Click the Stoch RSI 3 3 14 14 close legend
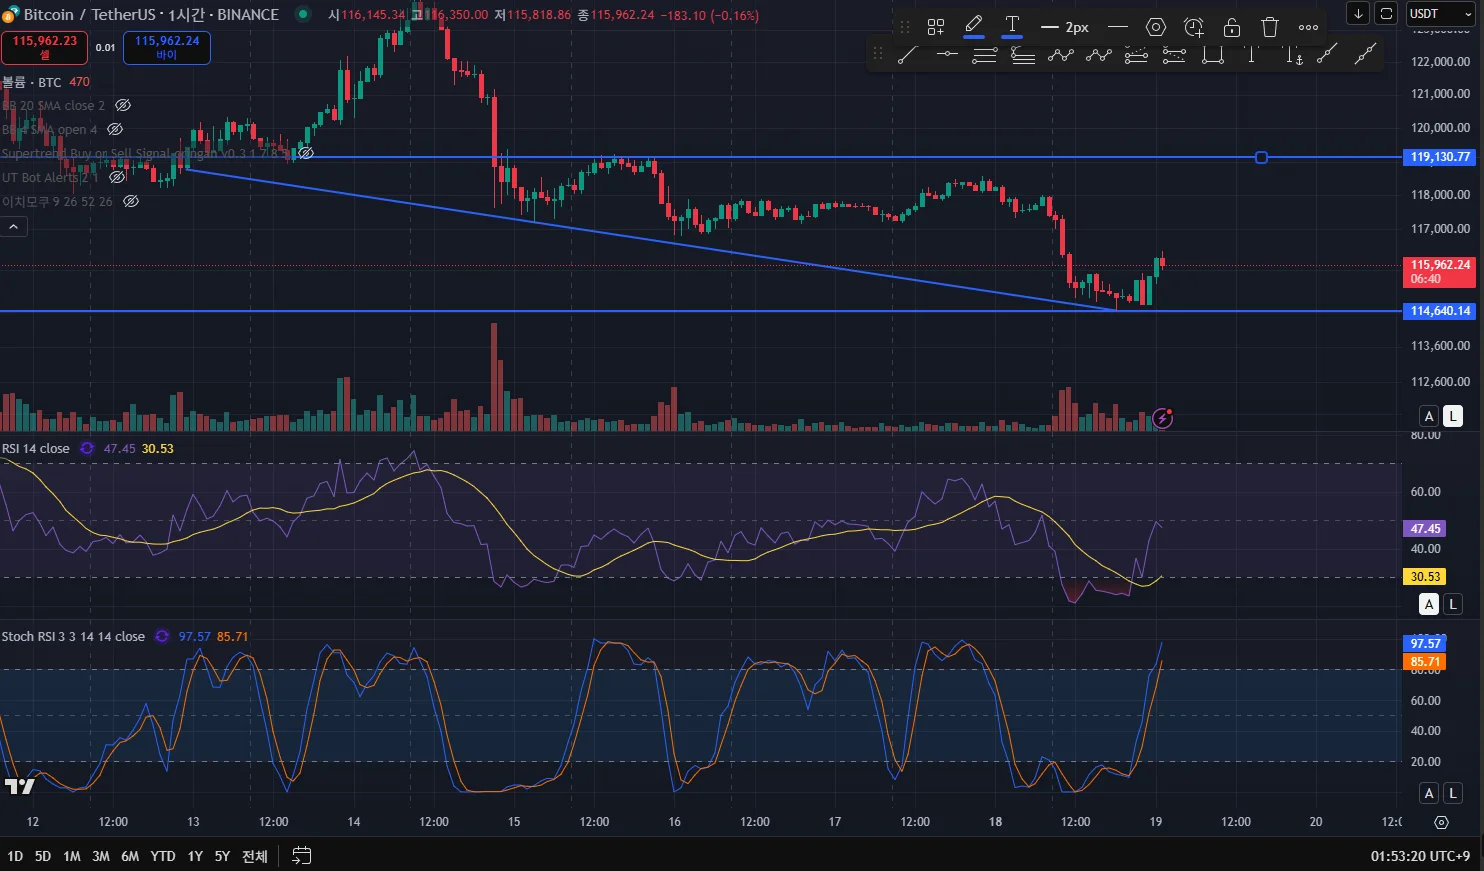This screenshot has width=1484, height=871. pyautogui.click(x=73, y=636)
